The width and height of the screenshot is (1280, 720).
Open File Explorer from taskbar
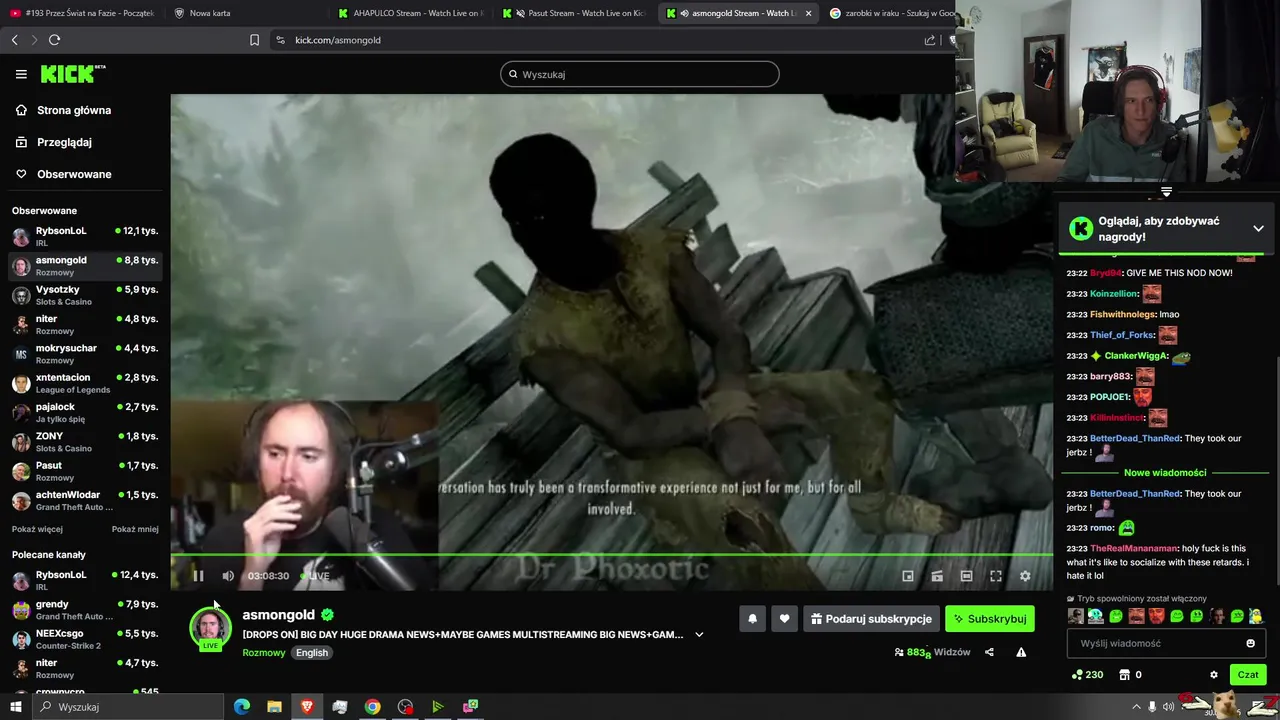(x=274, y=707)
